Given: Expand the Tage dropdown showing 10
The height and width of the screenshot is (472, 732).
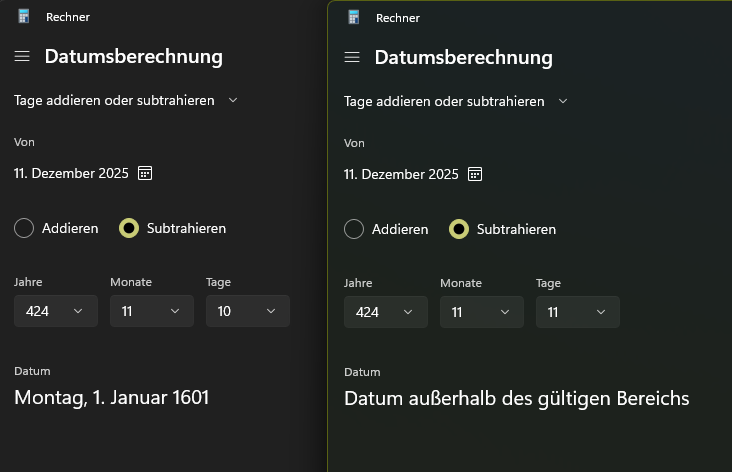Looking at the screenshot, I should pyautogui.click(x=248, y=311).
